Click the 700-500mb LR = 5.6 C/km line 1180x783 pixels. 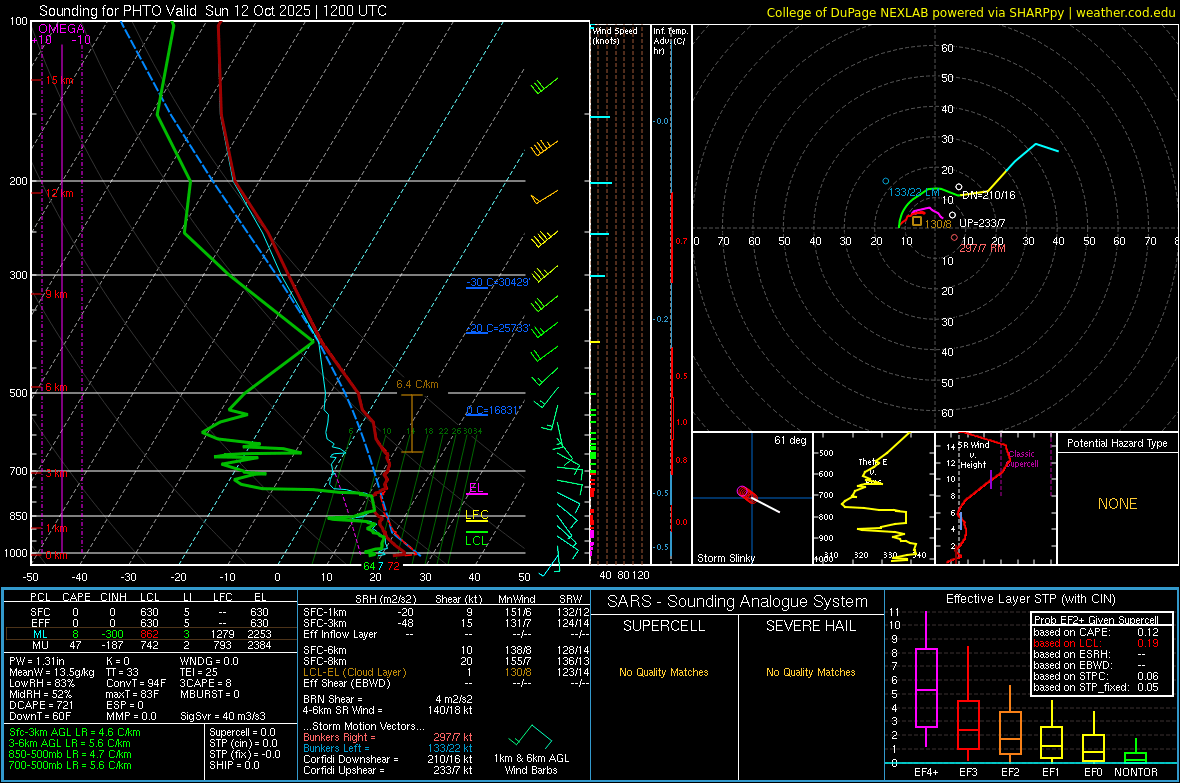[x=70, y=765]
